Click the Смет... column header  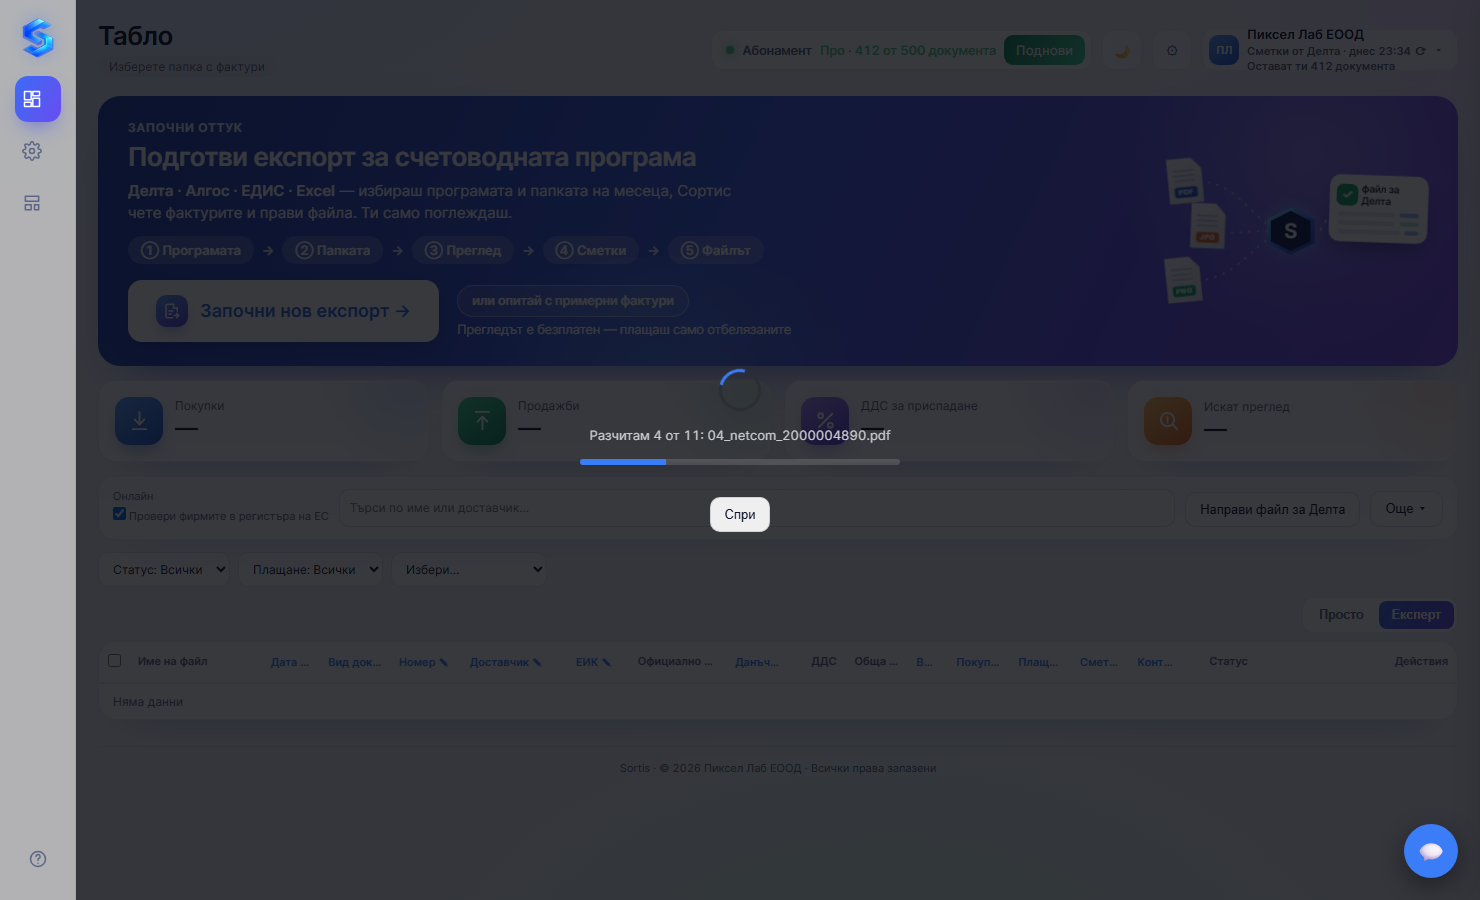pyautogui.click(x=1098, y=662)
